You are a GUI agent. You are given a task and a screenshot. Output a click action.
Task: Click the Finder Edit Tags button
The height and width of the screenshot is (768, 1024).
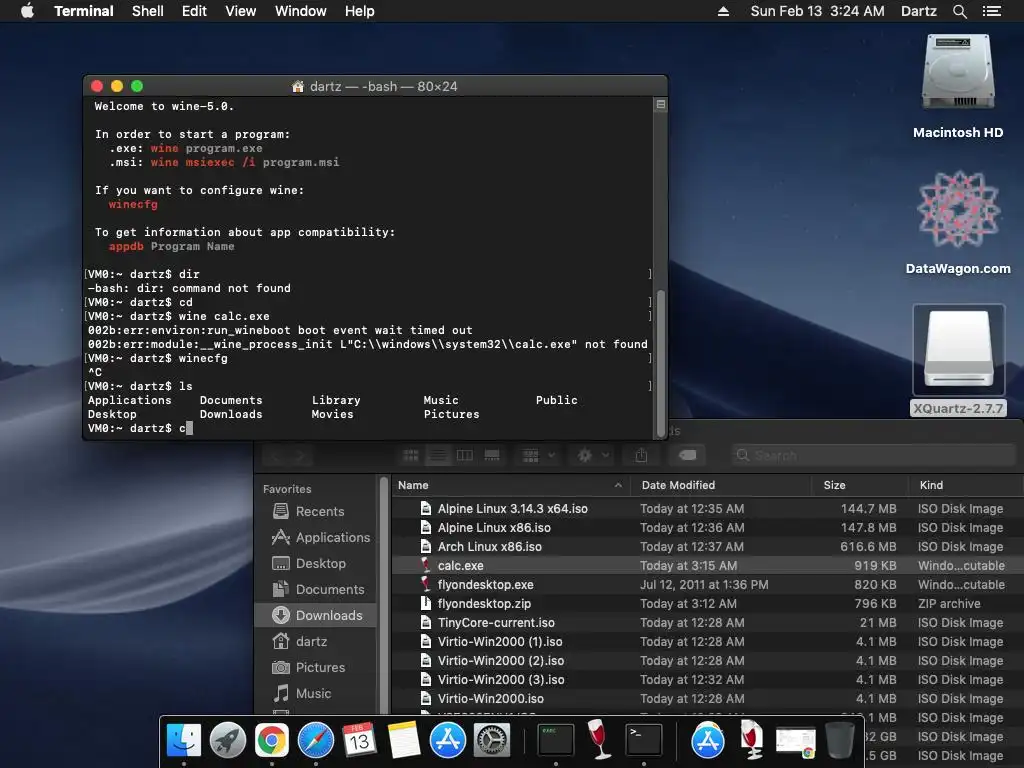click(687, 455)
